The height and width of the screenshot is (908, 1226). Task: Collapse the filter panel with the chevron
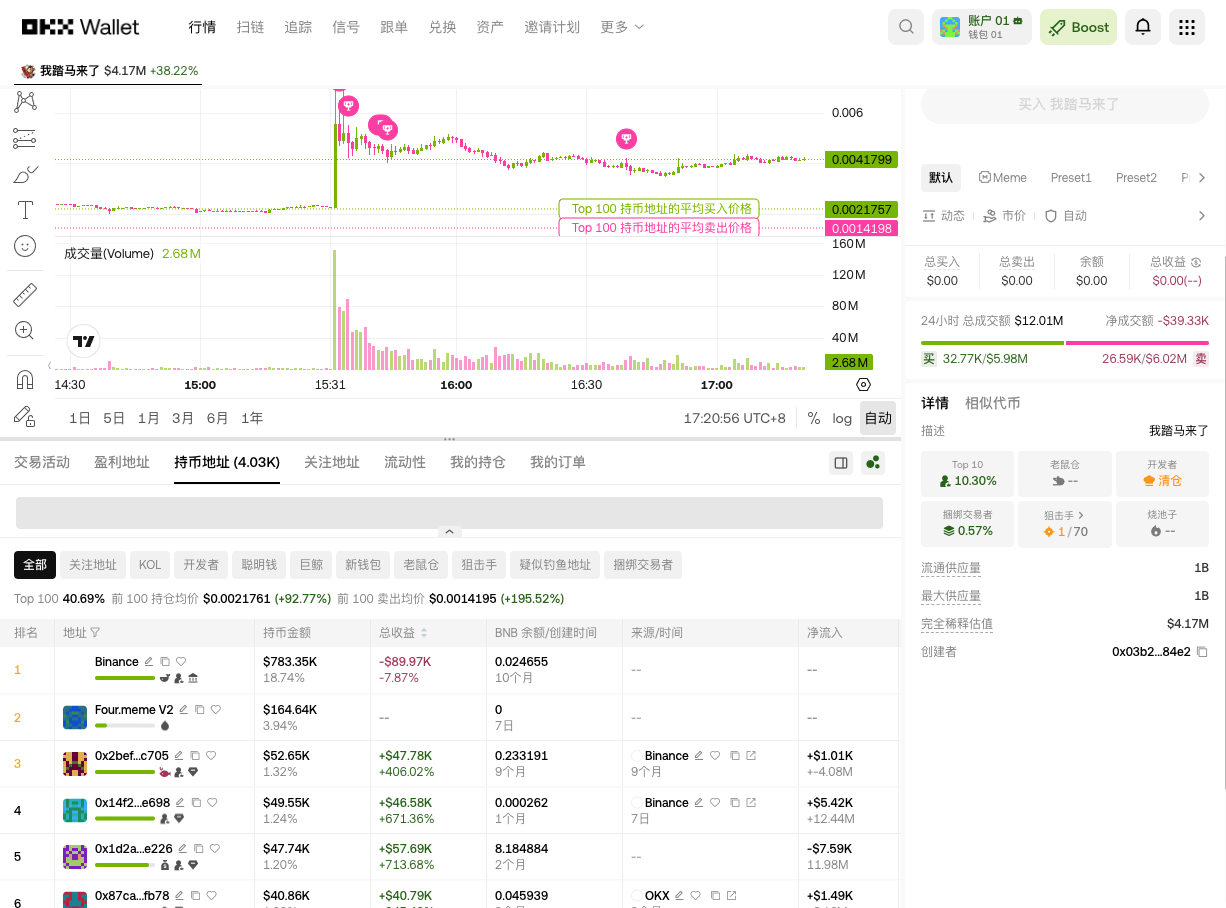pos(449,531)
